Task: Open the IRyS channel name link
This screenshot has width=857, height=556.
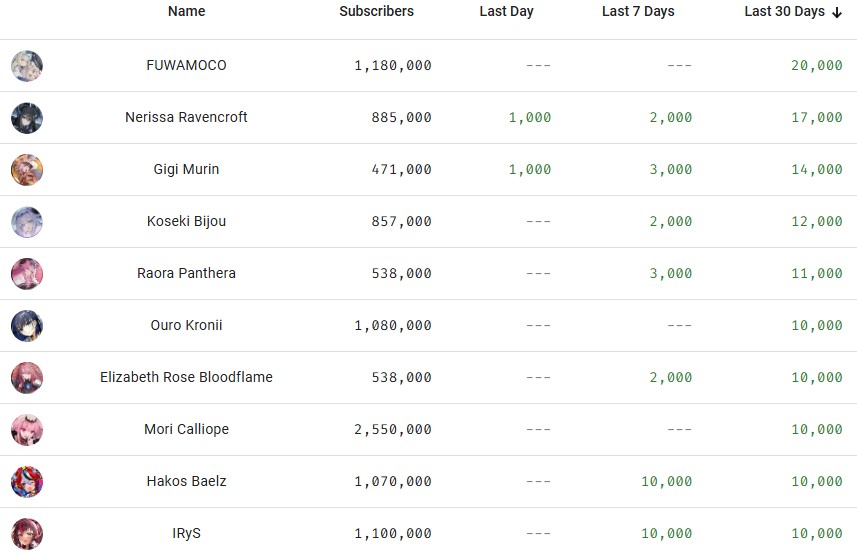Action: click(x=186, y=534)
